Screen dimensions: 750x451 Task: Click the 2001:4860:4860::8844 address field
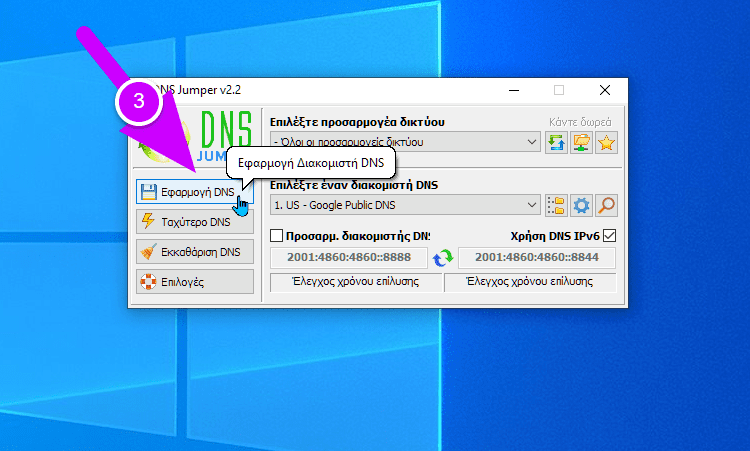click(537, 257)
